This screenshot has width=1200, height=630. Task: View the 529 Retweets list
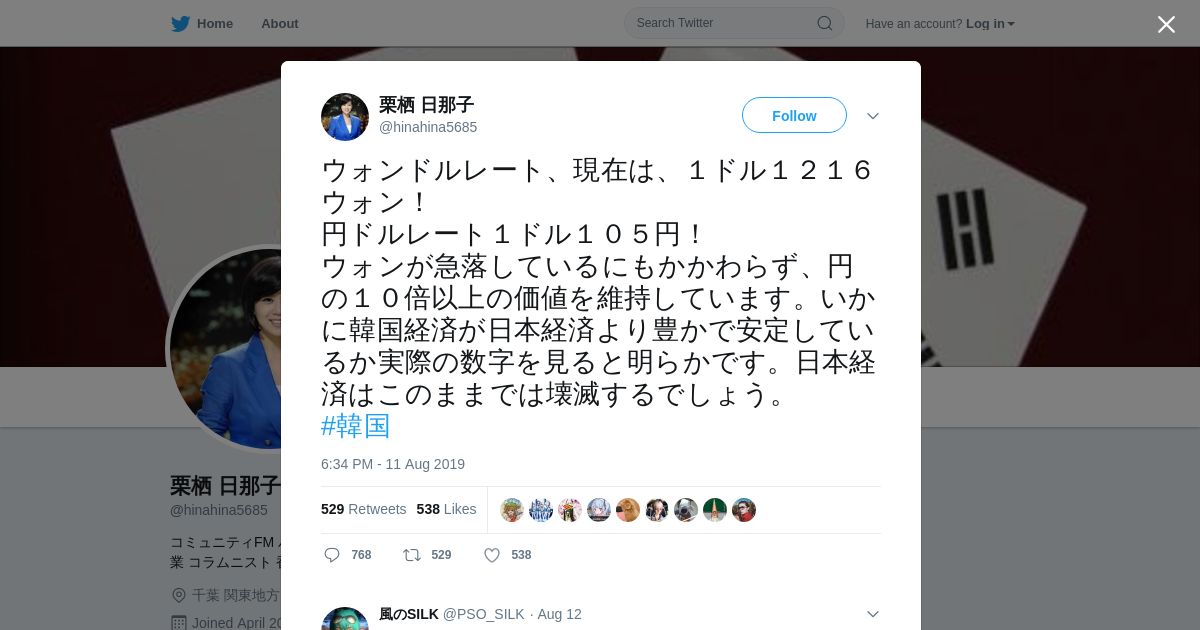(364, 509)
